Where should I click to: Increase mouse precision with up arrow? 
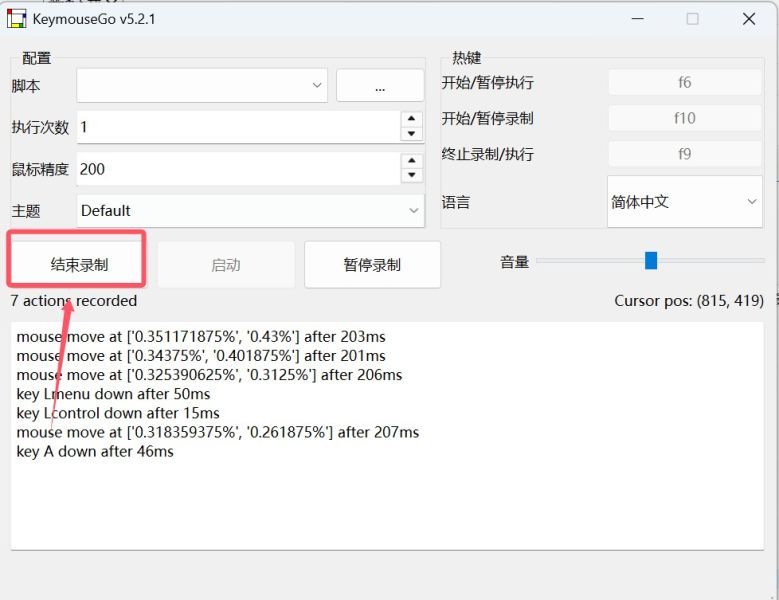[411, 160]
